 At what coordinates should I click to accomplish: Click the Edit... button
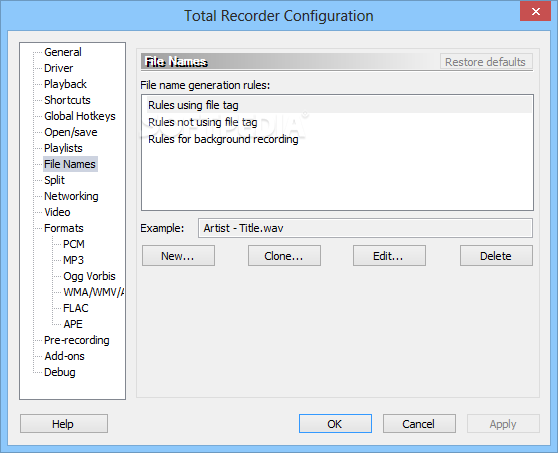tap(389, 256)
